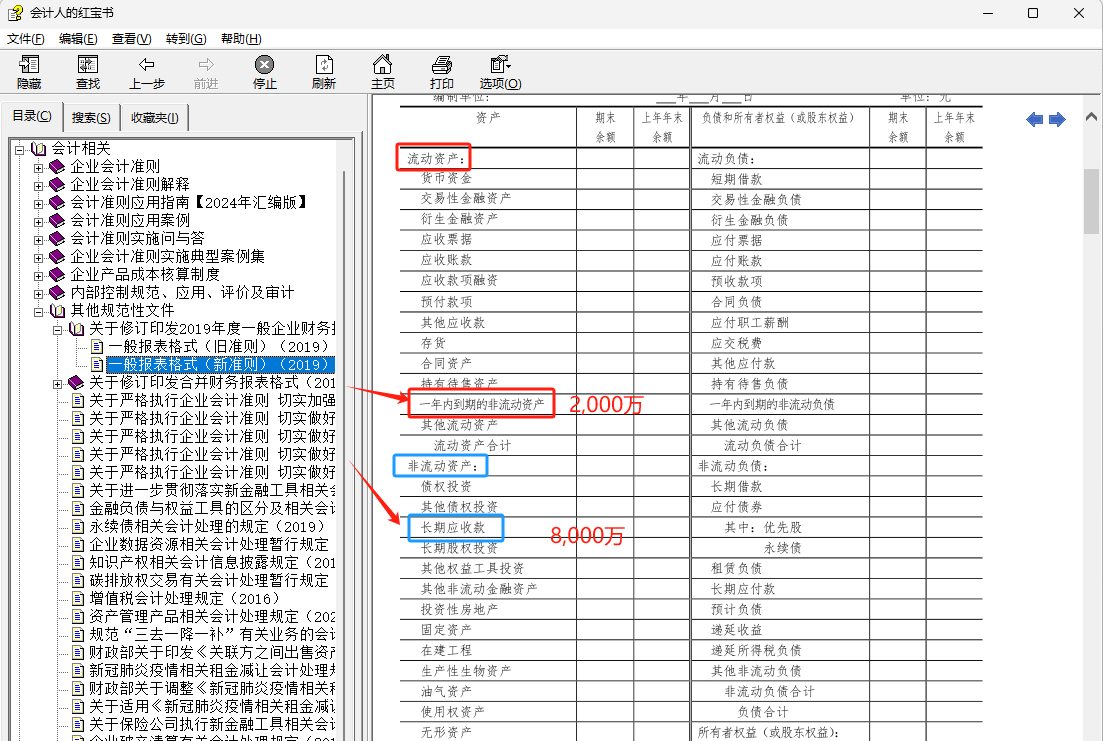The height and width of the screenshot is (741, 1103).
Task: Click the blue right arrow in page
Action: (x=1057, y=120)
